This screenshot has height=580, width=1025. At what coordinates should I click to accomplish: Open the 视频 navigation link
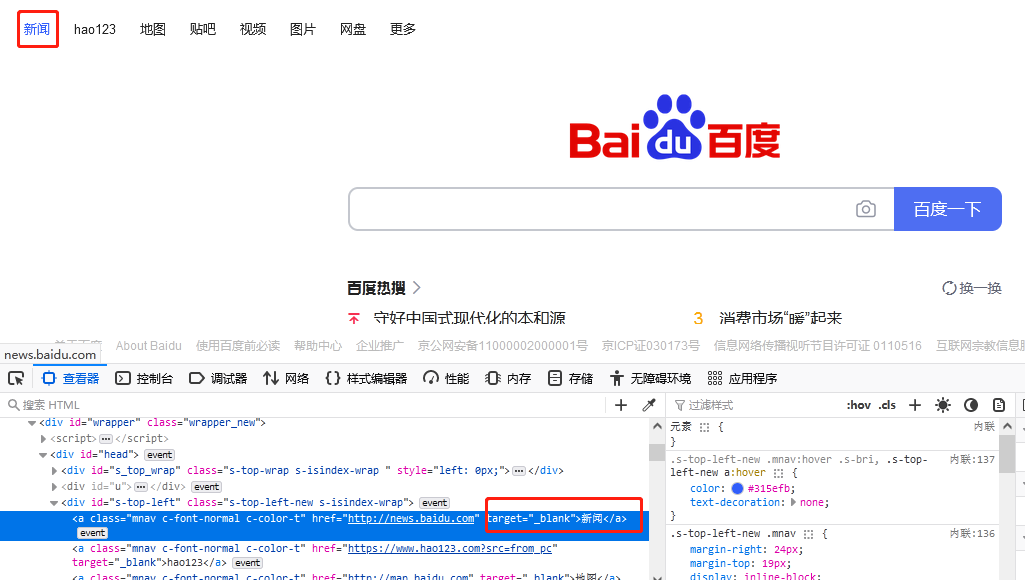coord(253,29)
